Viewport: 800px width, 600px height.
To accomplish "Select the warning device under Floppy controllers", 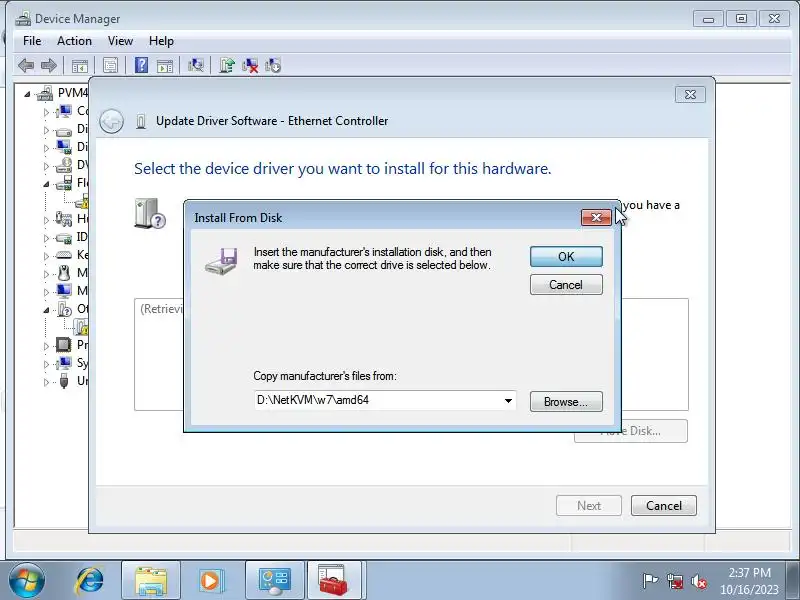I will click(x=82, y=202).
